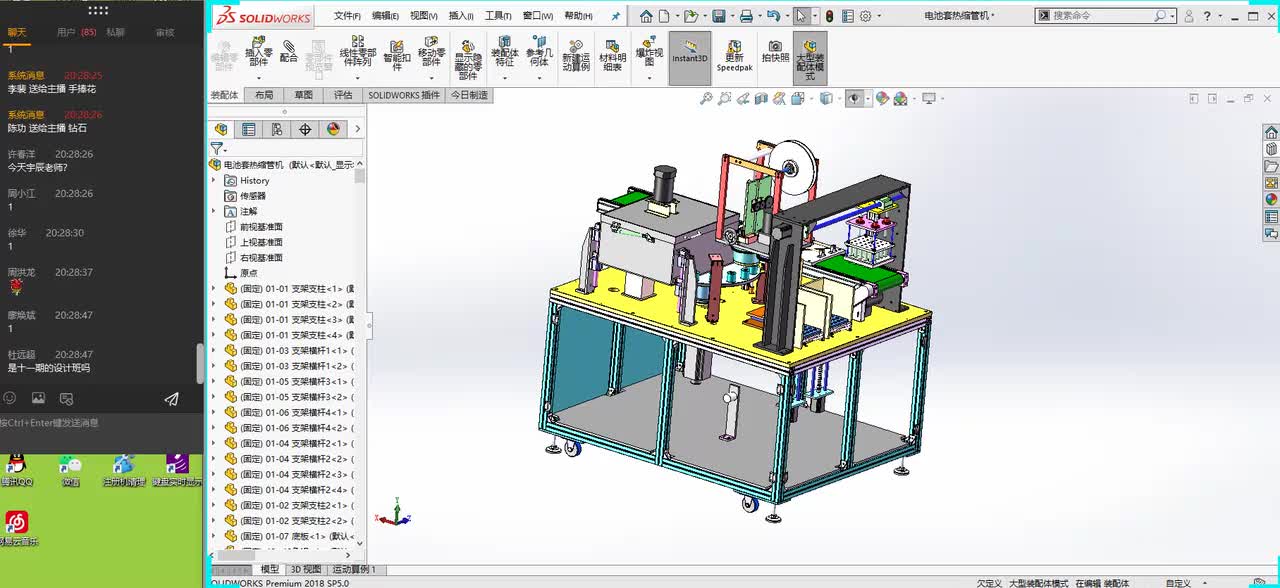This screenshot has height=588, width=1280.
Task: Open the DimXpertManager crosshair tab
Action: click(x=305, y=129)
